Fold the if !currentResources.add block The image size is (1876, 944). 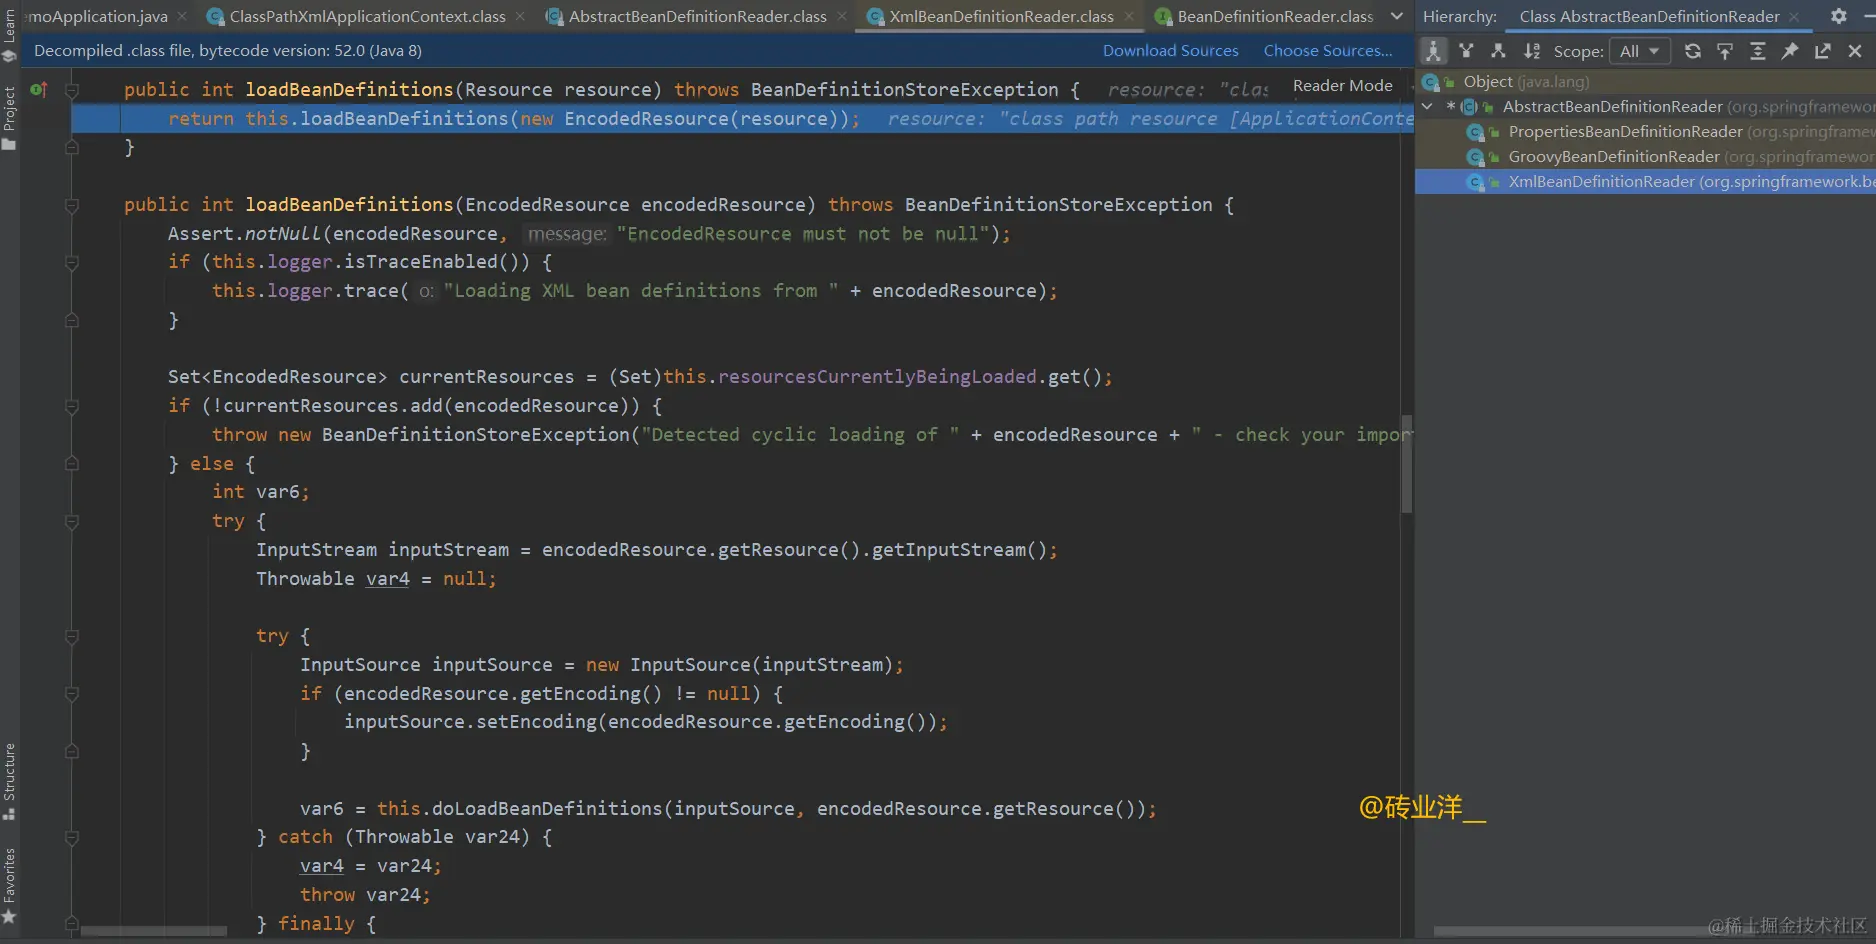point(72,406)
